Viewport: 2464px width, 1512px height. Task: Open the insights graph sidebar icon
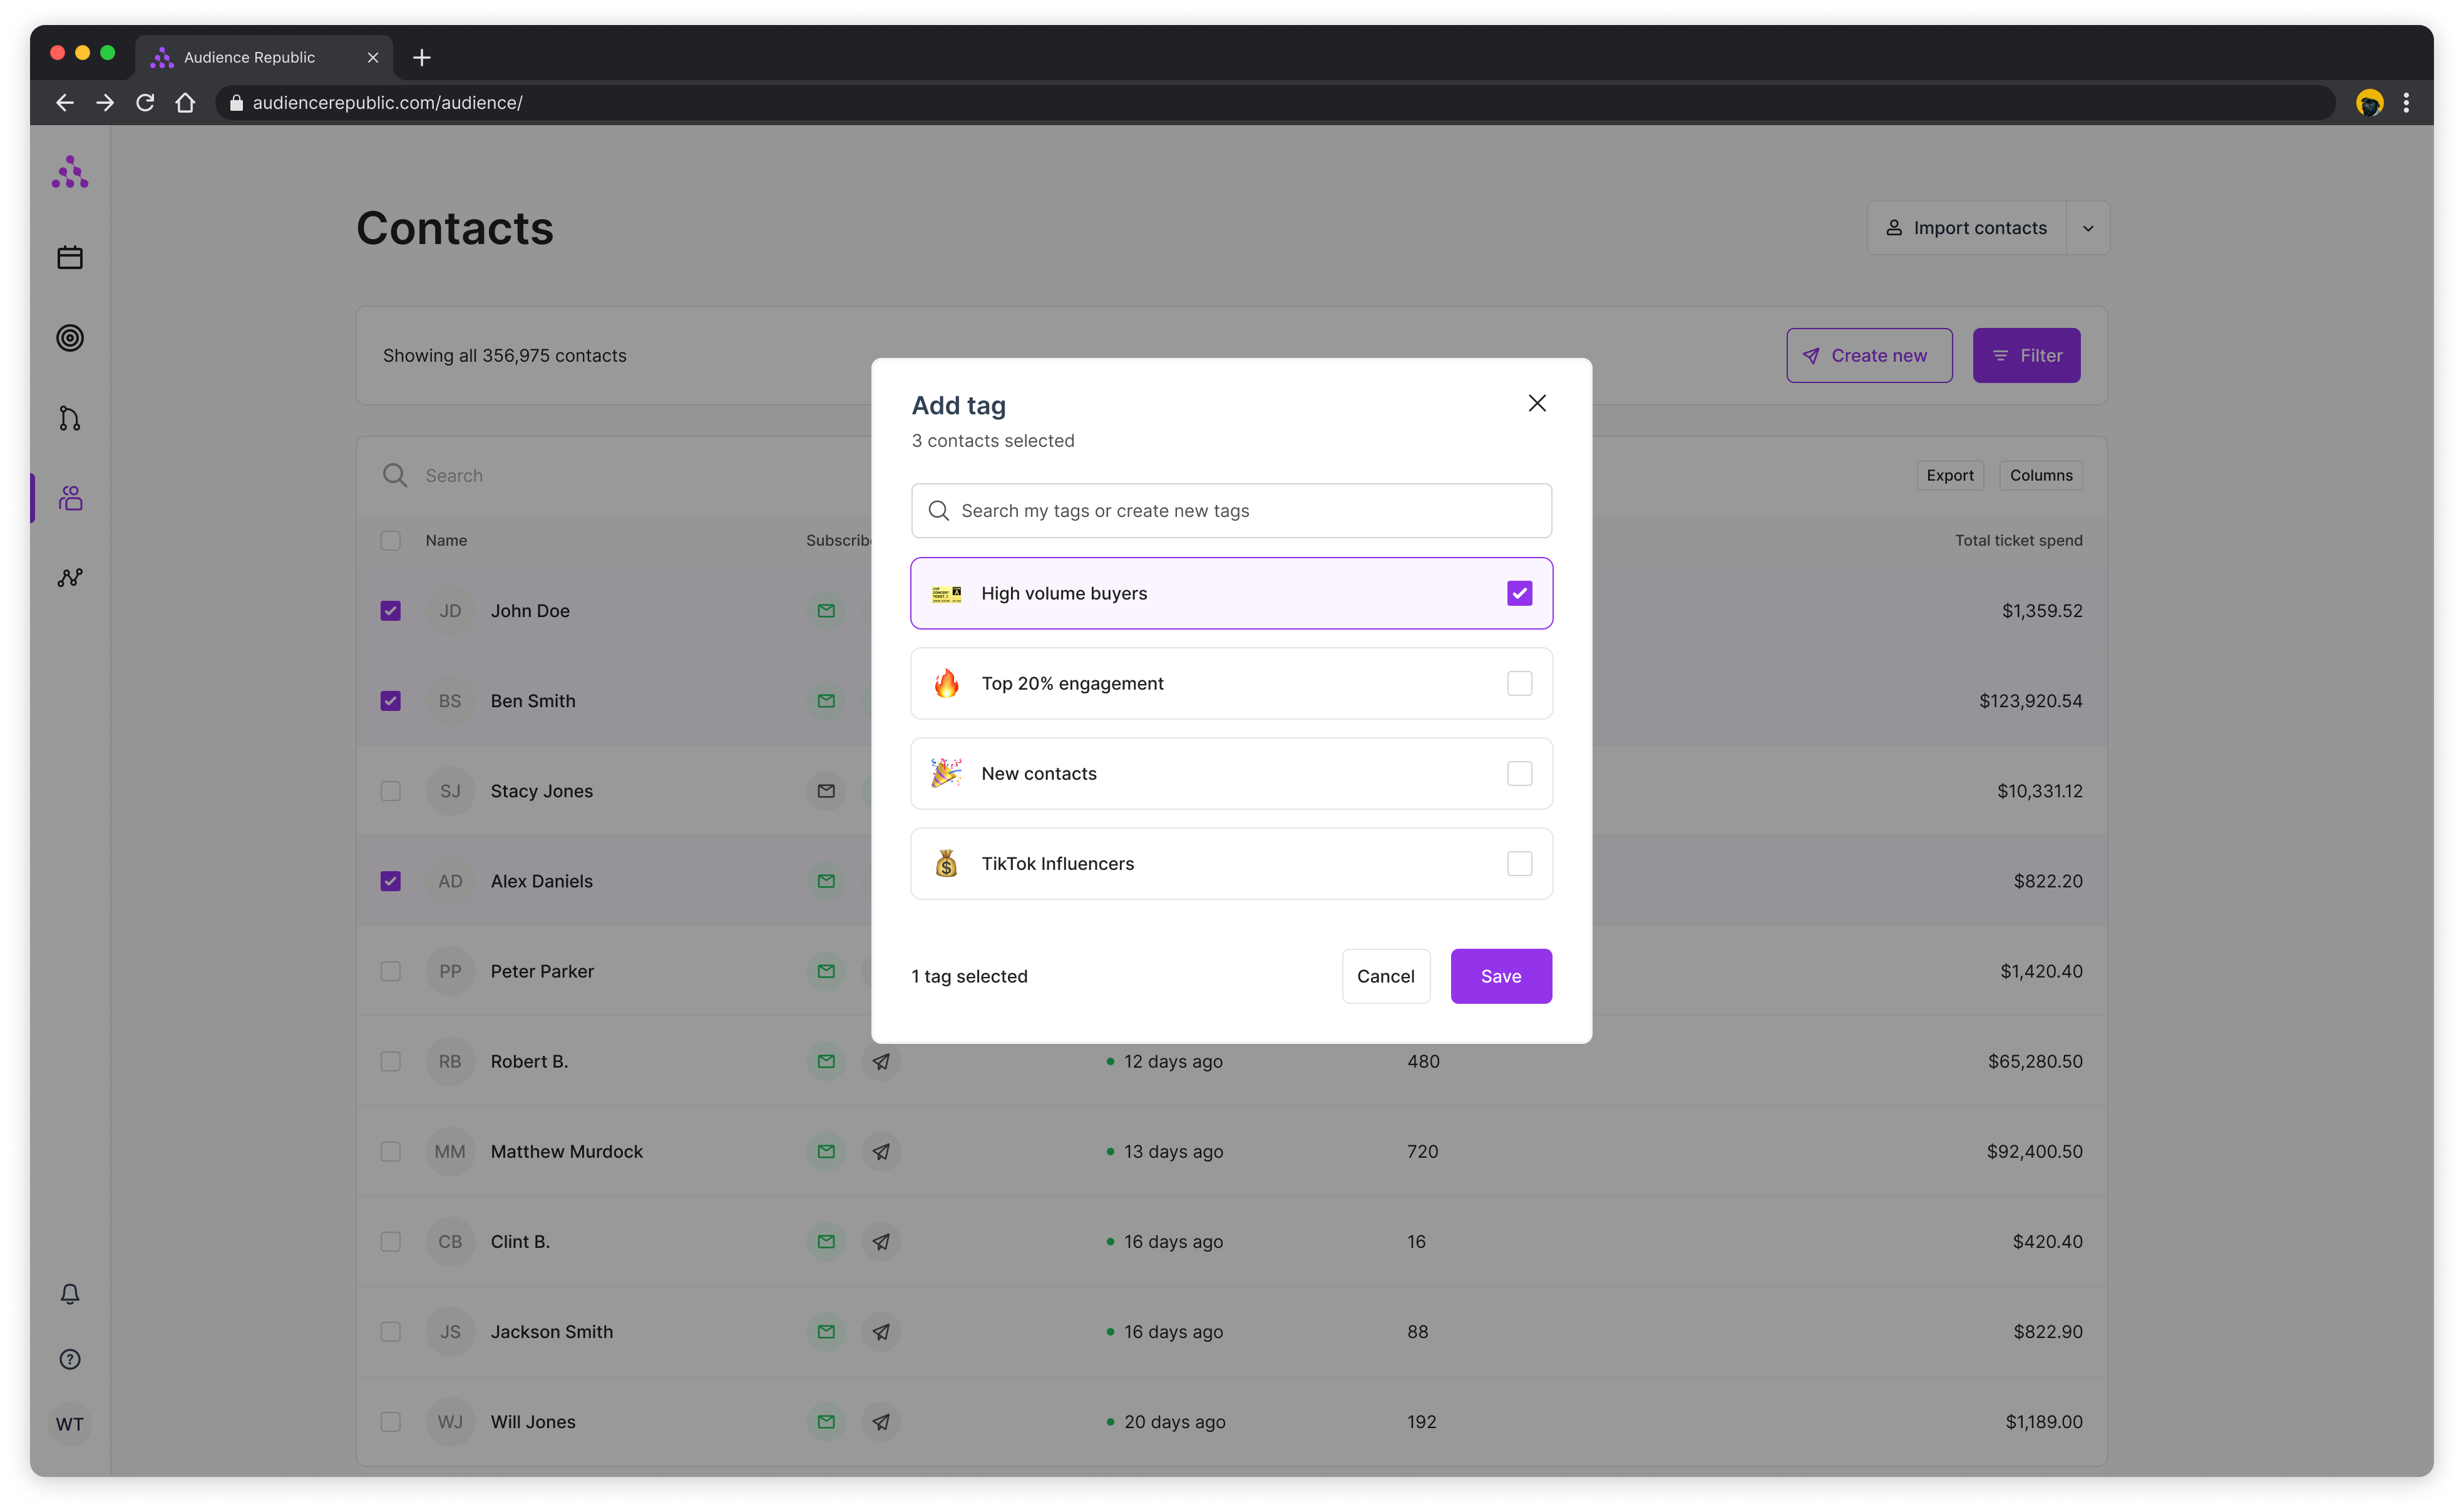(70, 578)
